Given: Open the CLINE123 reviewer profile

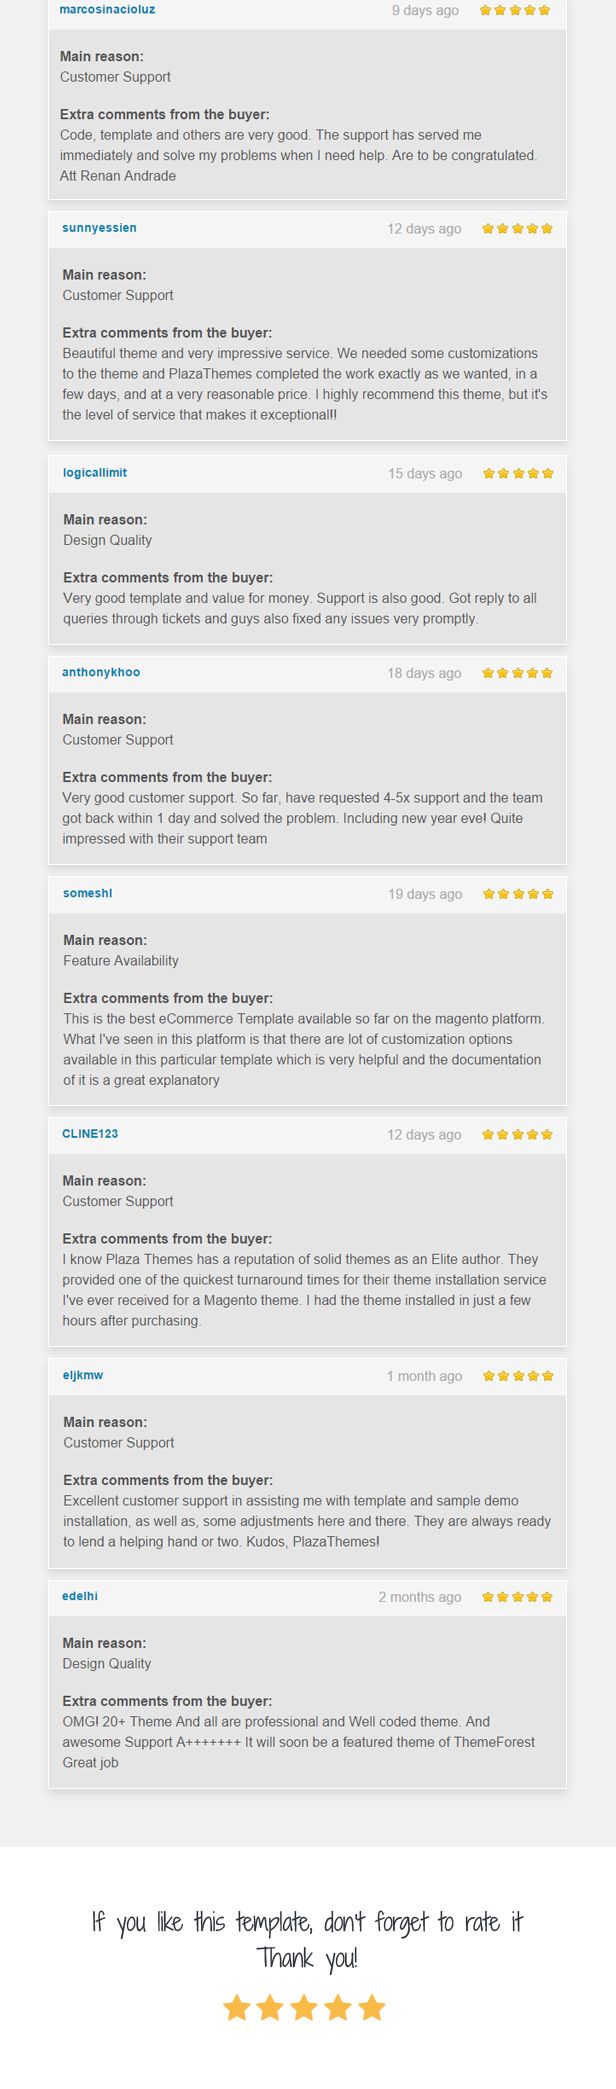Looking at the screenshot, I should pos(90,1134).
